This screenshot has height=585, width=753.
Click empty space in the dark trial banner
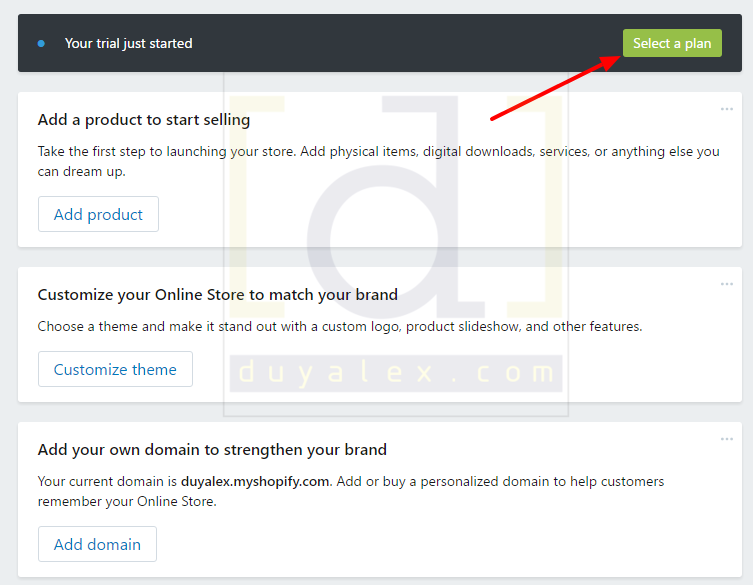pyautogui.click(x=400, y=44)
